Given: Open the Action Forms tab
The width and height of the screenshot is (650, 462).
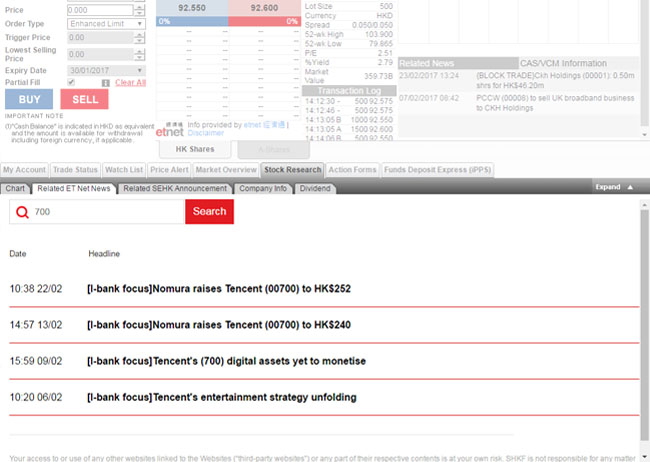Looking at the screenshot, I should [x=352, y=170].
